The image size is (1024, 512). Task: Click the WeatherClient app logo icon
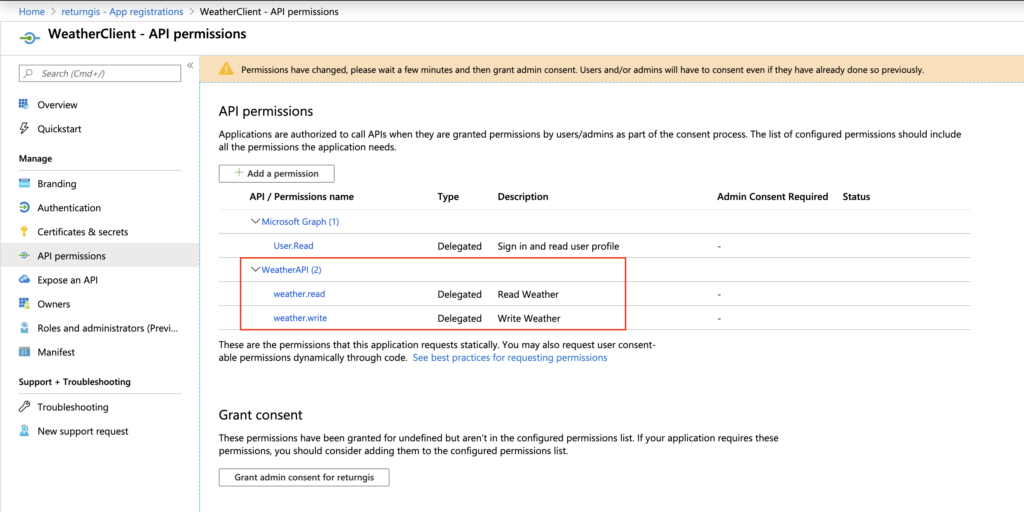(29, 37)
